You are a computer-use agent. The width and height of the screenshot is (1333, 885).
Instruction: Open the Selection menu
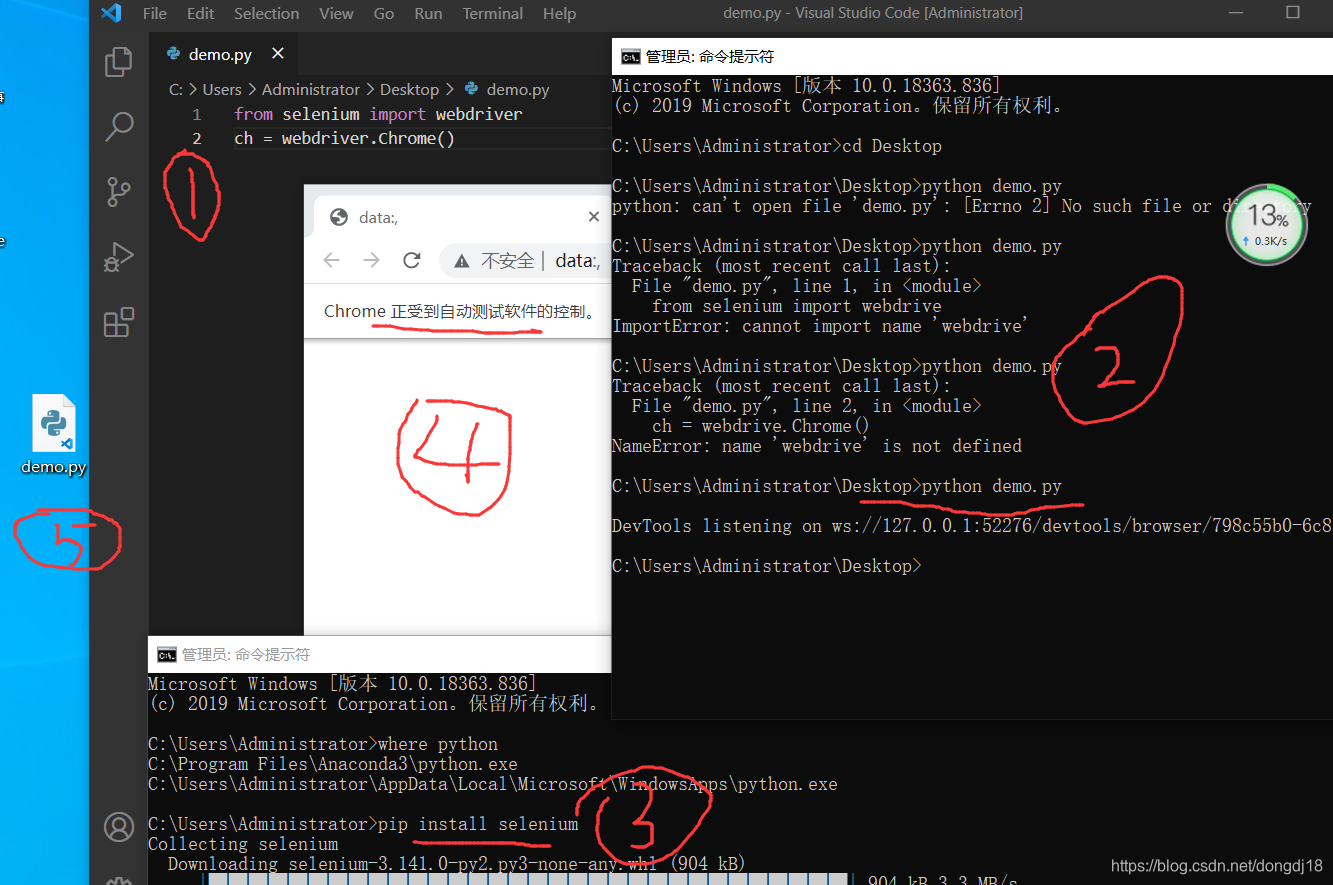click(x=266, y=13)
